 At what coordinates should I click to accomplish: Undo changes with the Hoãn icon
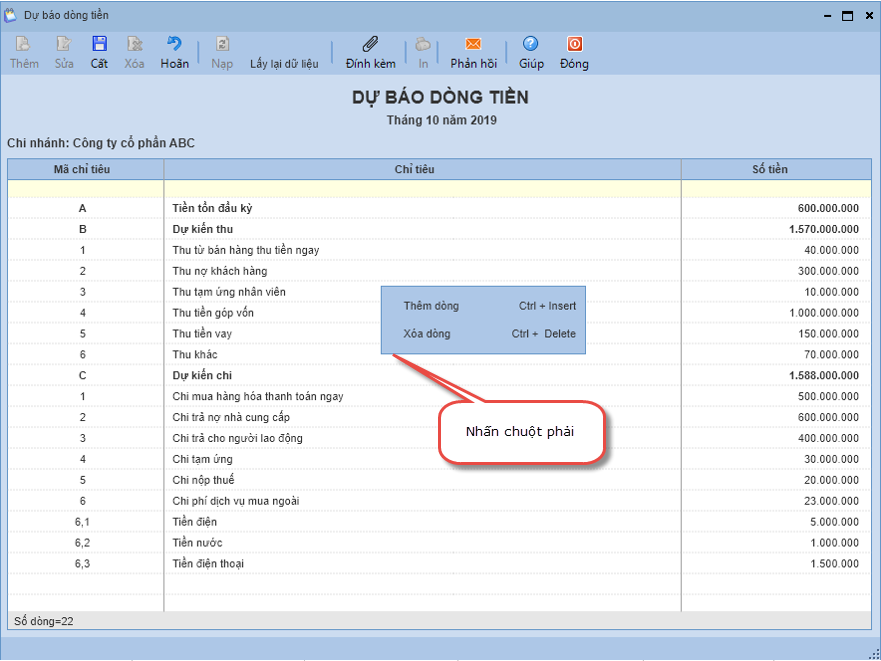[x=174, y=45]
